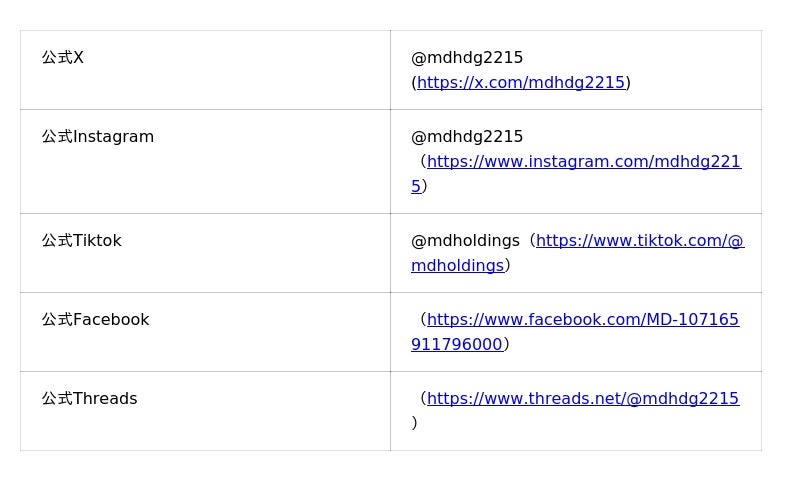The width and height of the screenshot is (800, 481).
Task: Click the closing parenthesis after Instagram link's "5"
Action: pyautogui.click(x=425, y=187)
